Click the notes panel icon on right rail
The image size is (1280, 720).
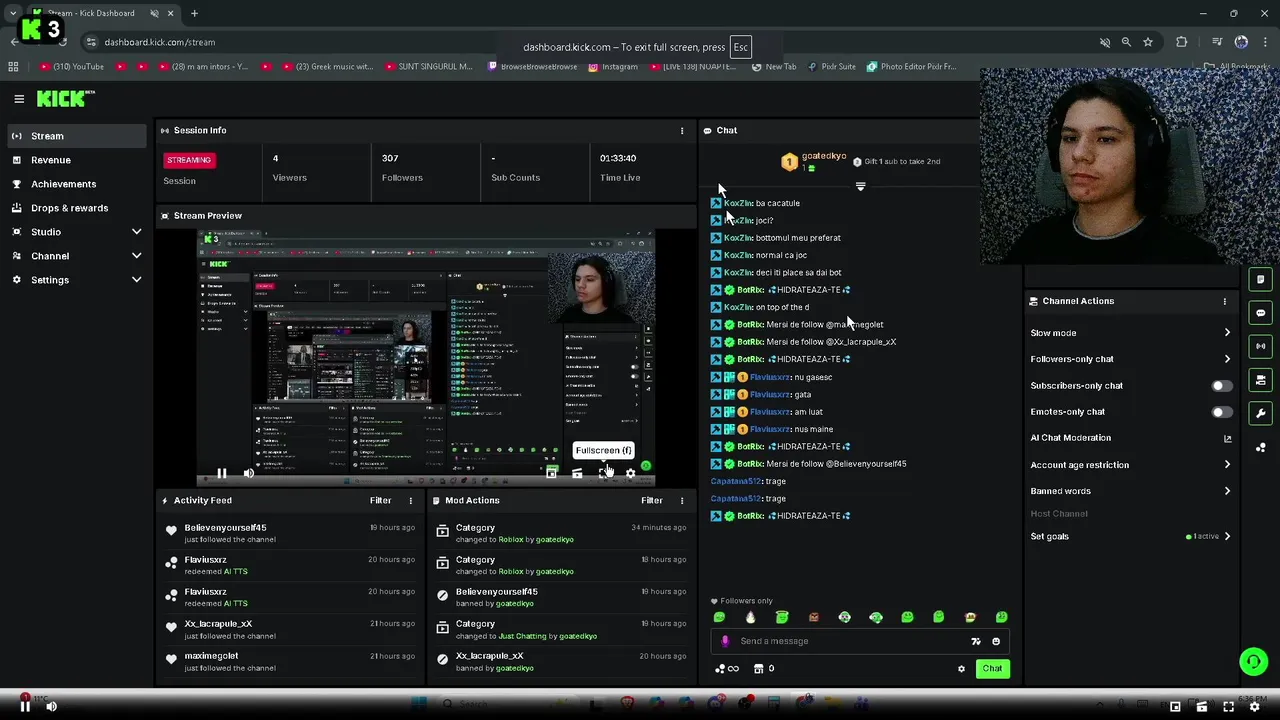pyautogui.click(x=1261, y=280)
